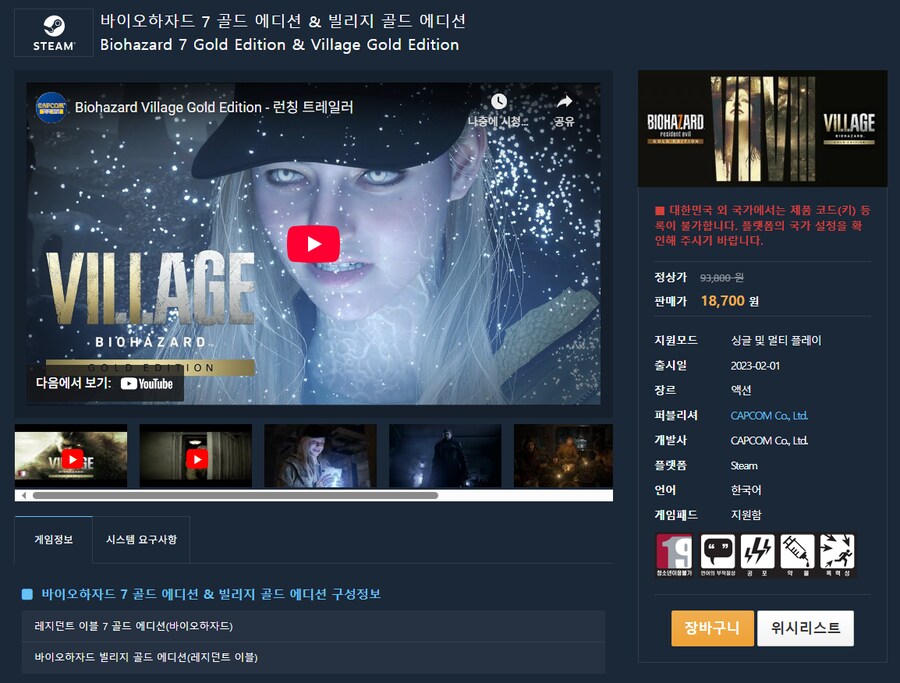This screenshot has width=900, height=683.
Task: Select first trailer thumbnail with Village logo
Action: coord(71,456)
